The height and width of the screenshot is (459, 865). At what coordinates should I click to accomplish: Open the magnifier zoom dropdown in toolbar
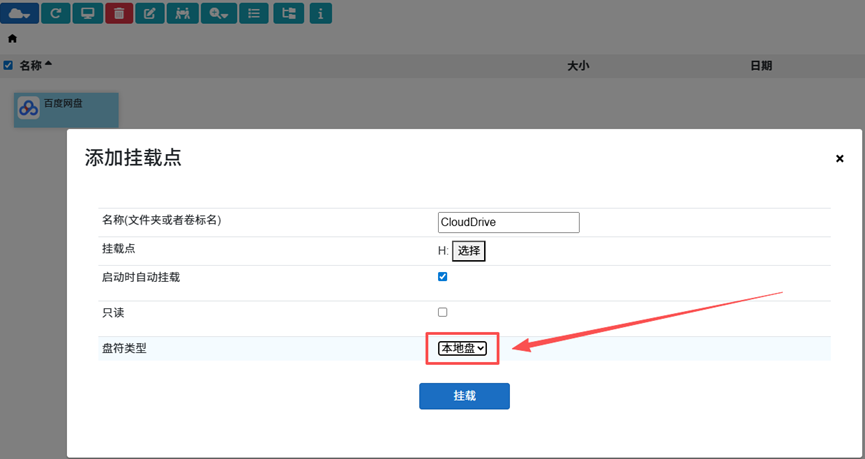[219, 13]
